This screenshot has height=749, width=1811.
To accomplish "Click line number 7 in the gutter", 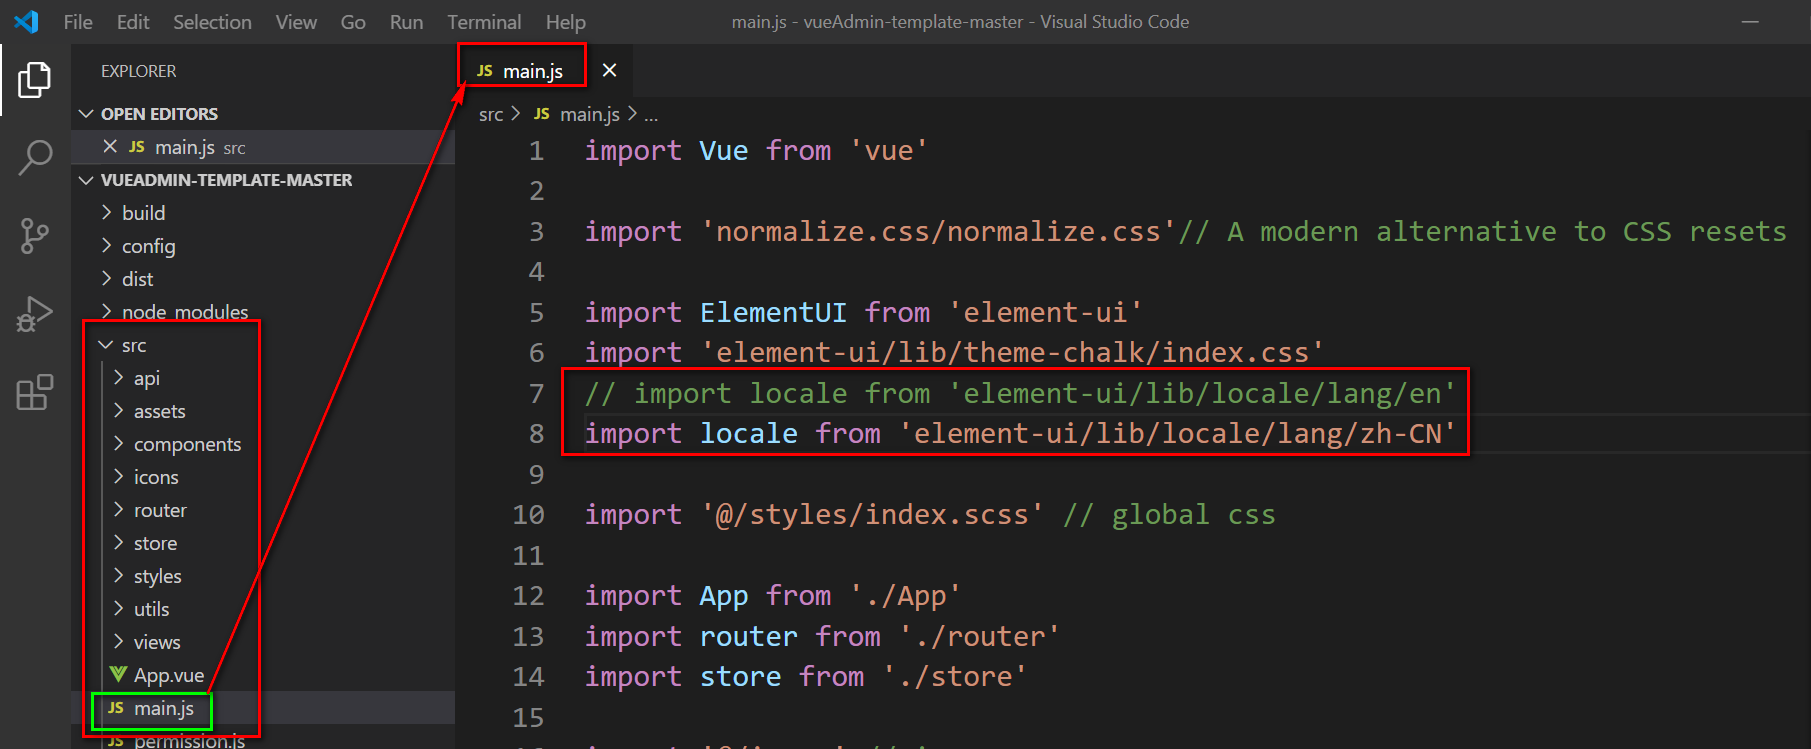I will coord(537,394).
